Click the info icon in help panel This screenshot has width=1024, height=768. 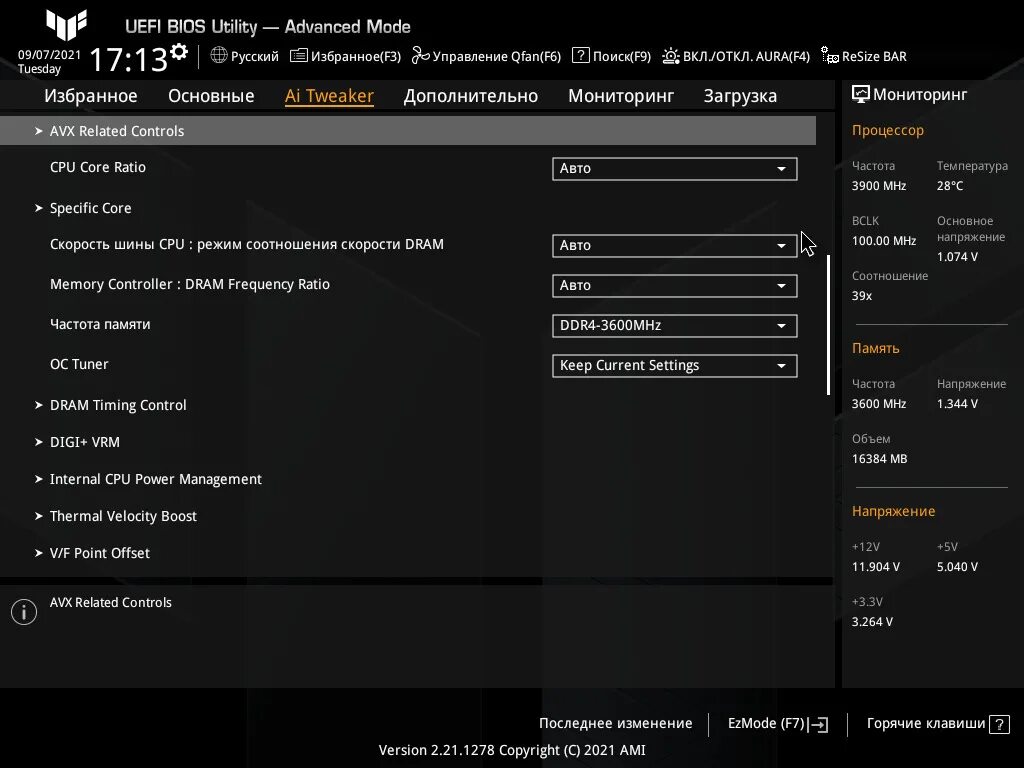pos(24,612)
